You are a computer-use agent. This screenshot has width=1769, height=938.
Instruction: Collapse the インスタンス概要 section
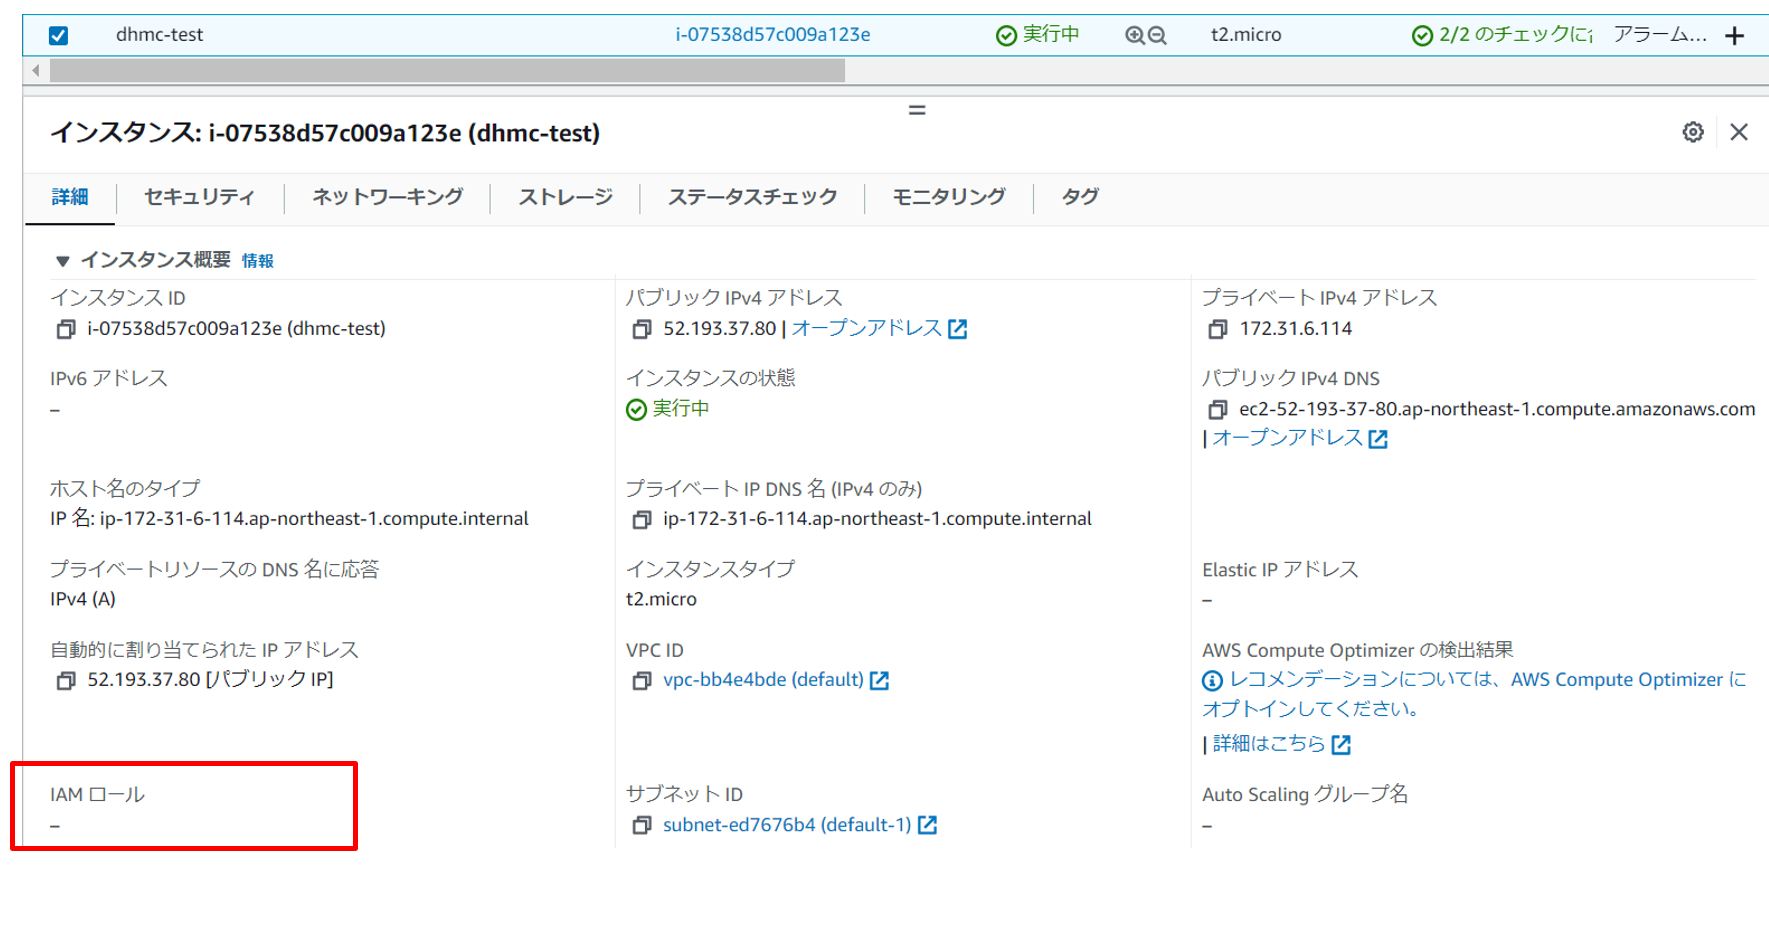click(62, 261)
